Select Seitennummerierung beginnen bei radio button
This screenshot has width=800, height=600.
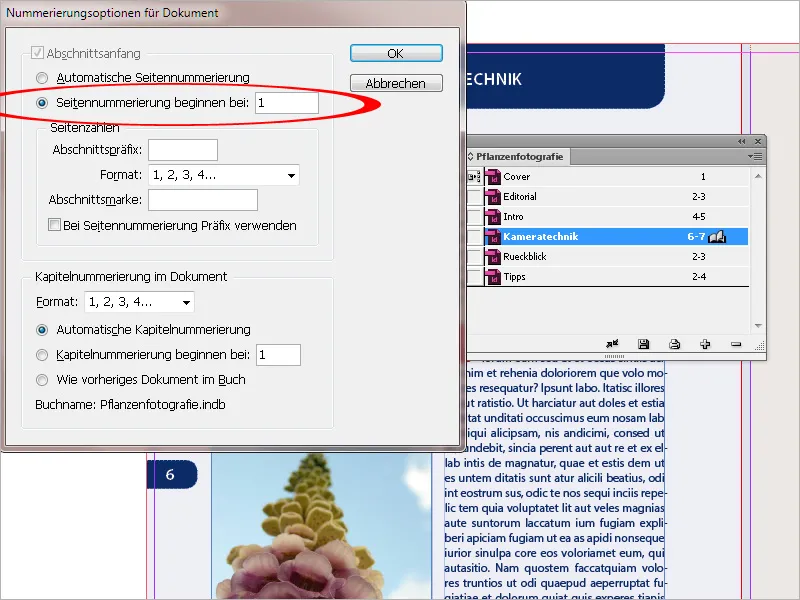click(42, 103)
